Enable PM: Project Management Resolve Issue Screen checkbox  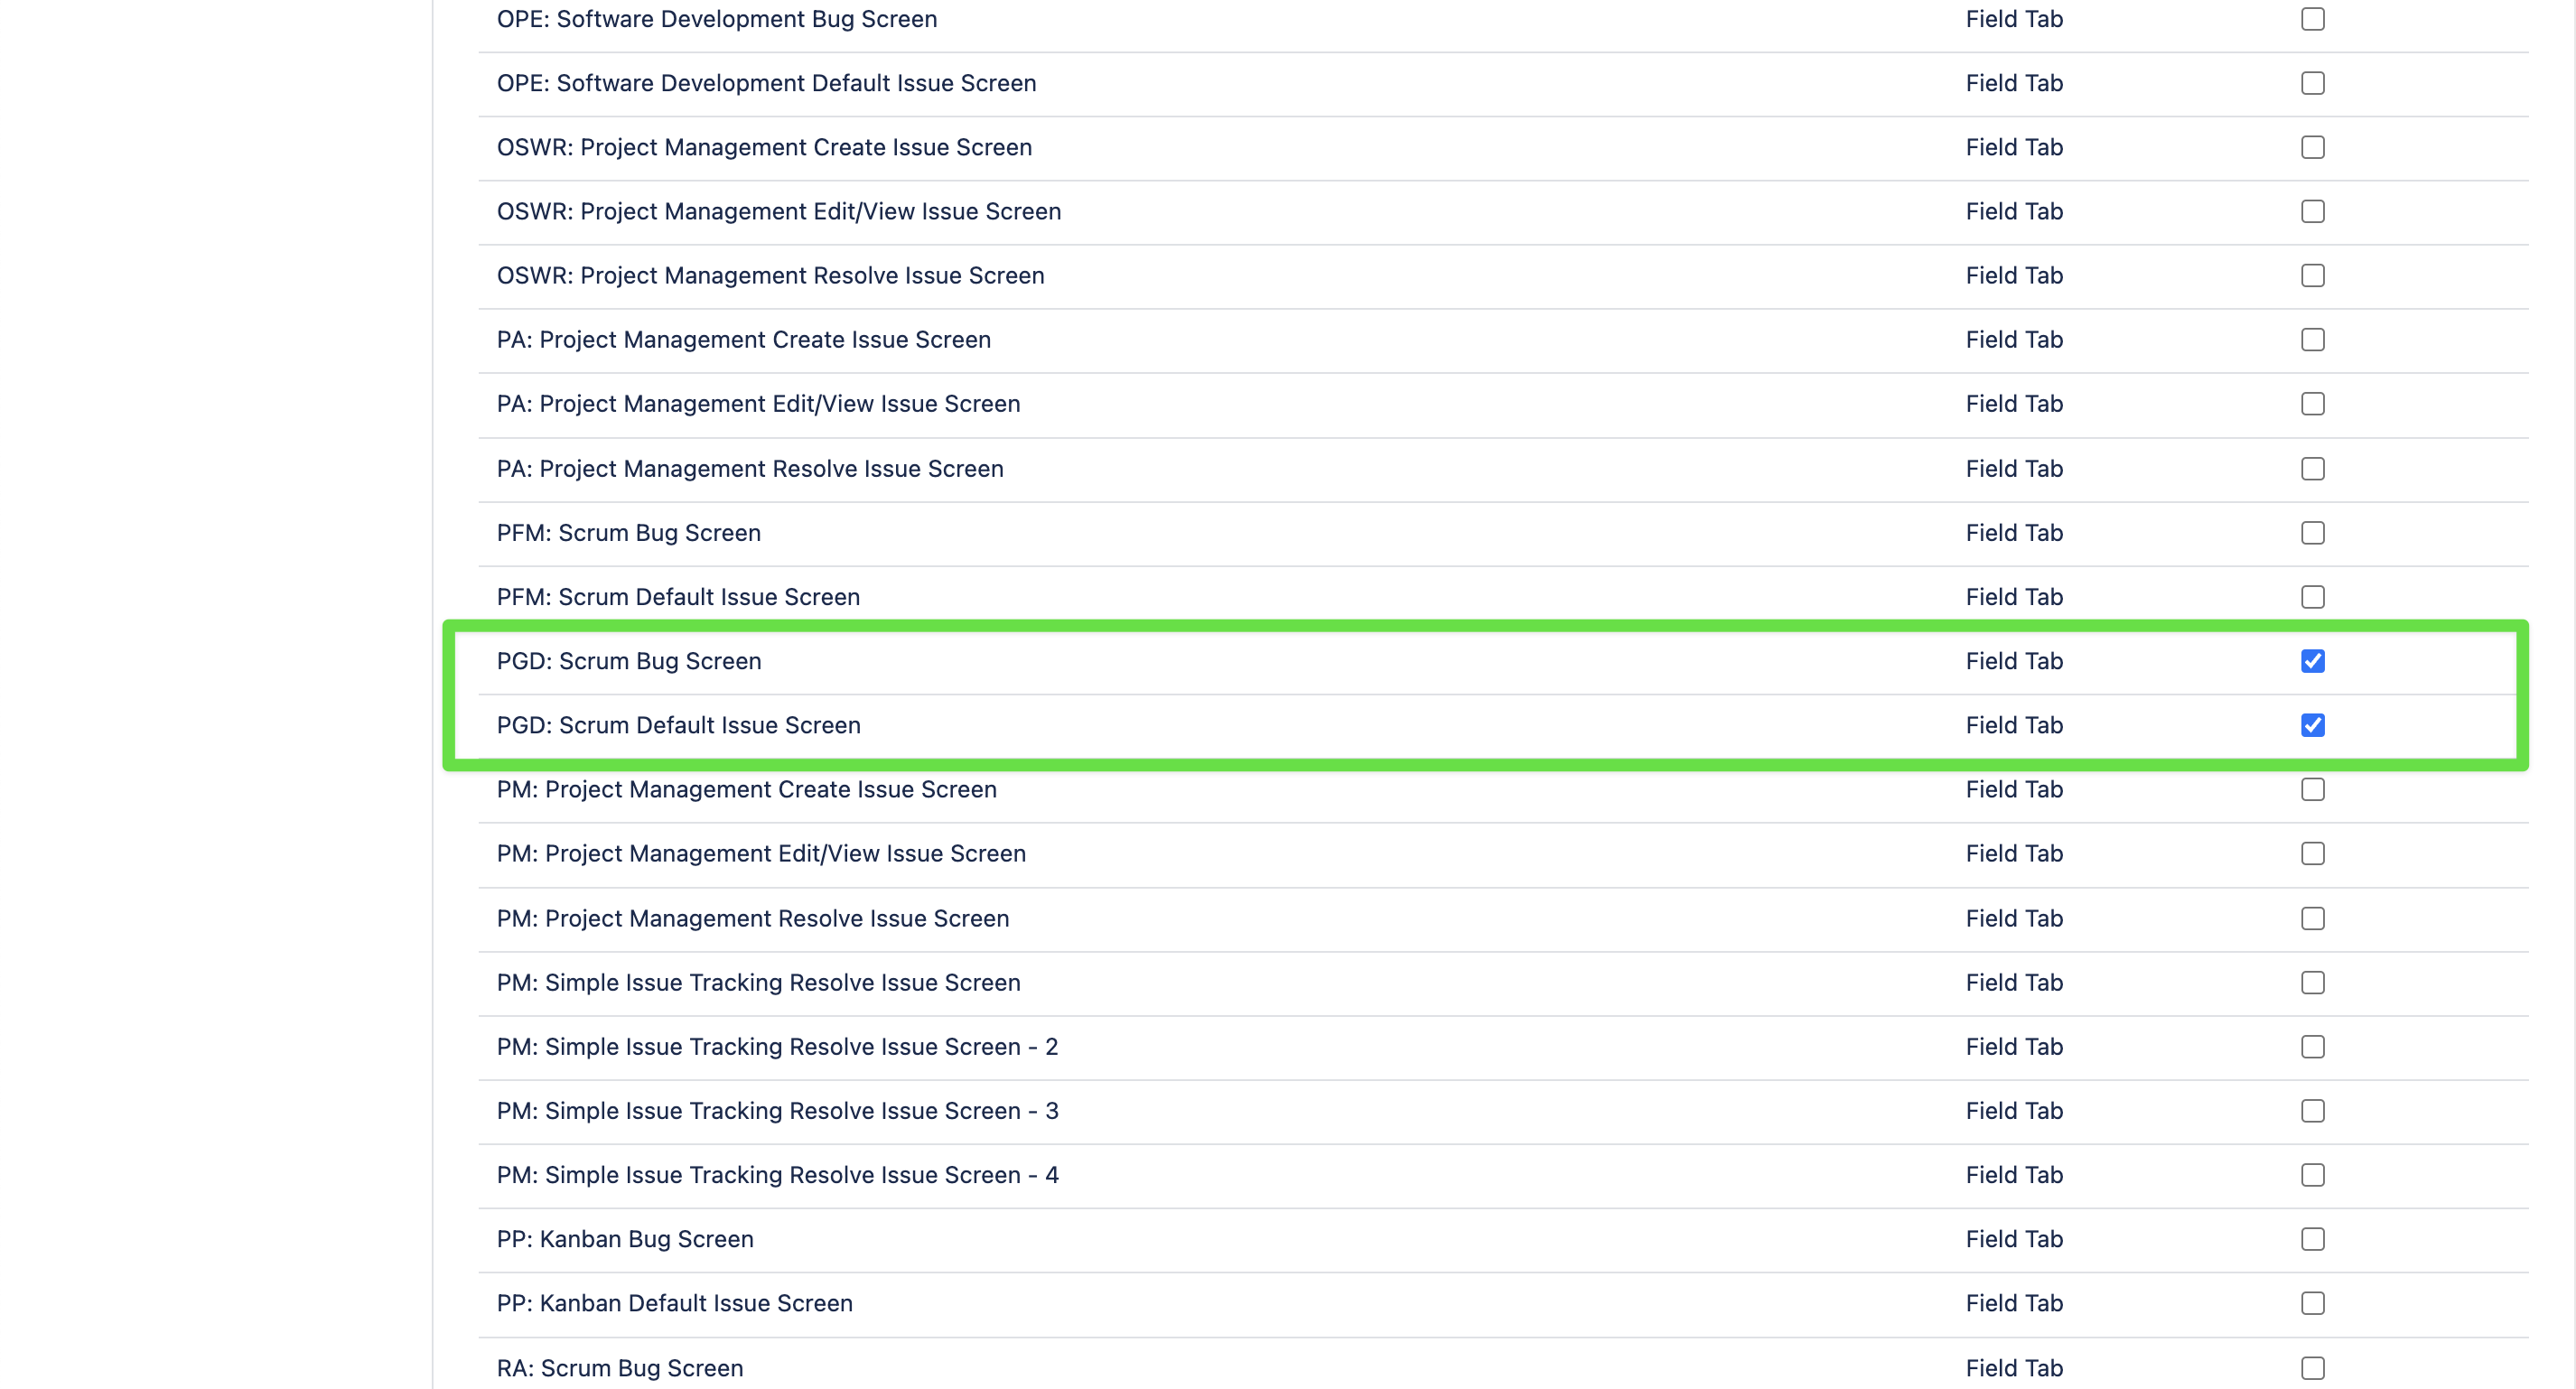(x=2312, y=918)
